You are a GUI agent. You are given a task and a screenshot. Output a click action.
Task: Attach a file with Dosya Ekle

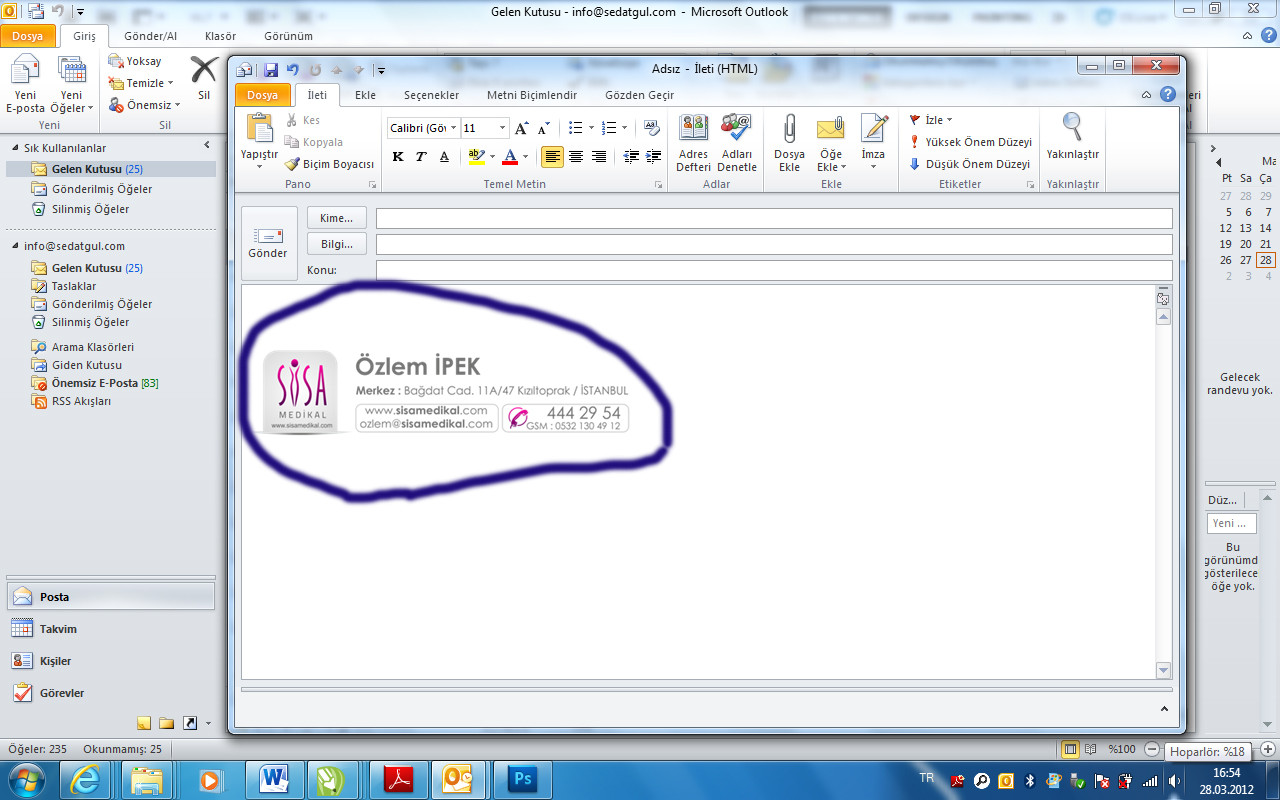coord(789,143)
